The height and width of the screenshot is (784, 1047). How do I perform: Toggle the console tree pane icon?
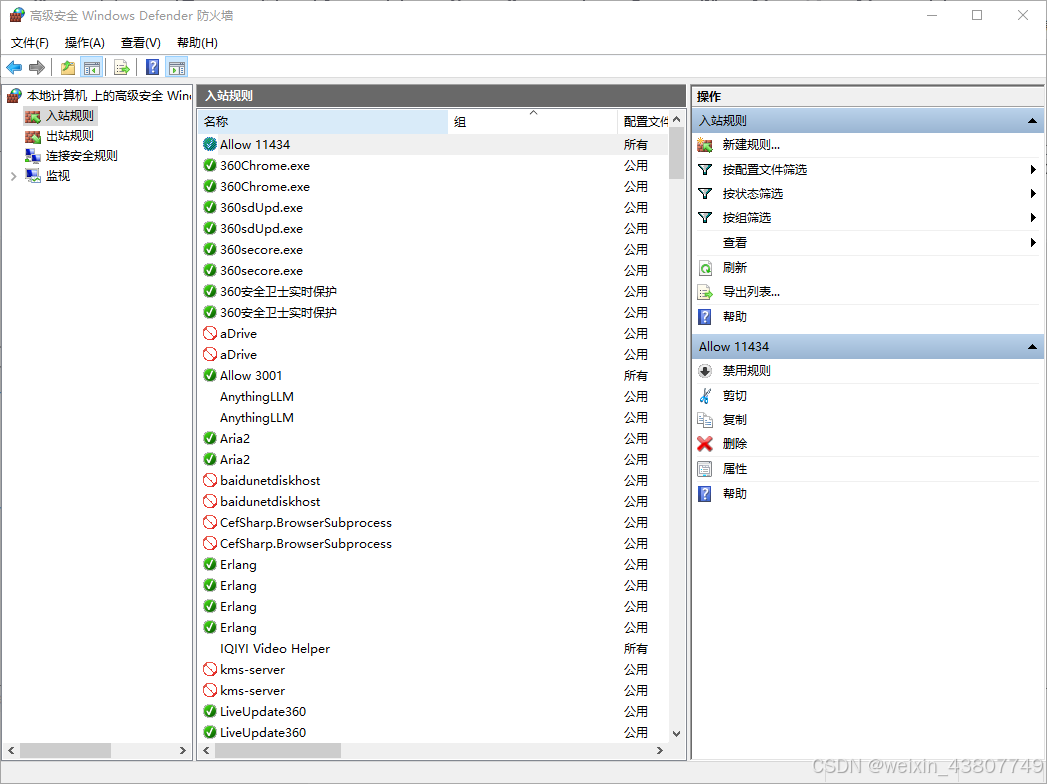coord(91,67)
